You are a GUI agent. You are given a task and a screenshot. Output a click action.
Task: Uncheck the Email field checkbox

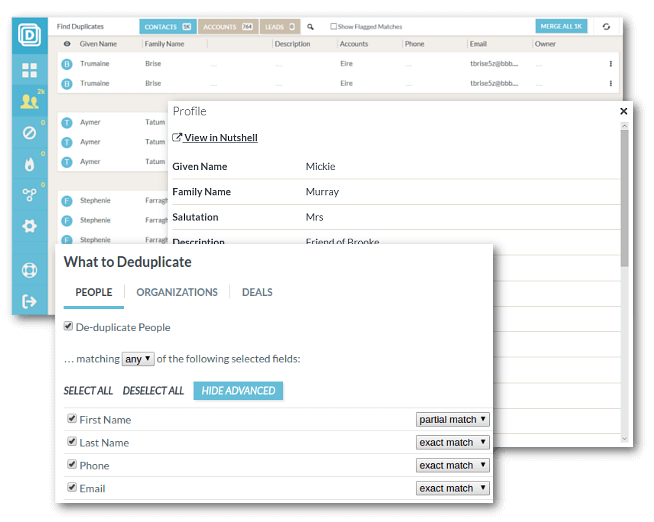tap(72, 487)
